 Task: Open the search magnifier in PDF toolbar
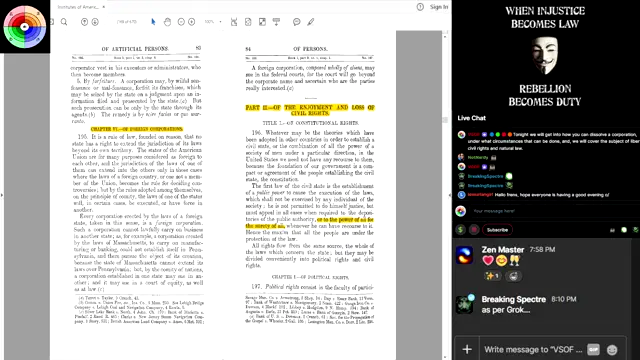[x=64, y=22]
